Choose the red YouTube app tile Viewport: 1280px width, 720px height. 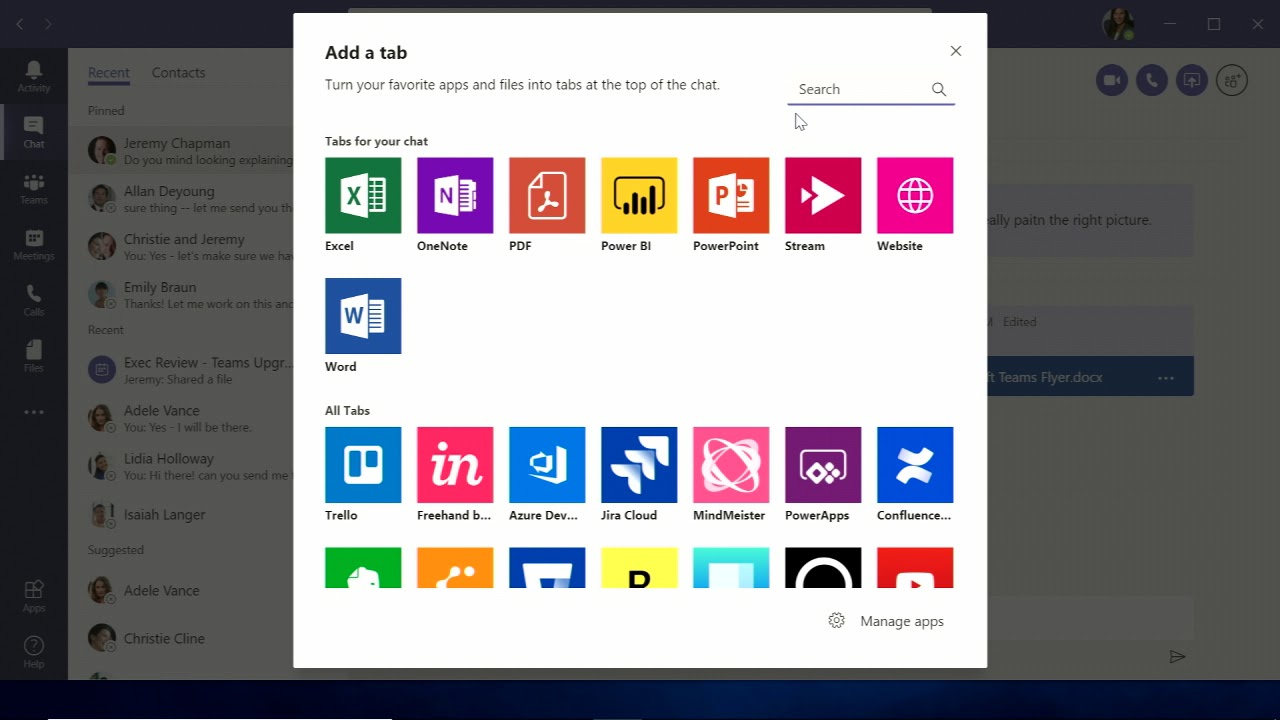pyautogui.click(x=915, y=568)
